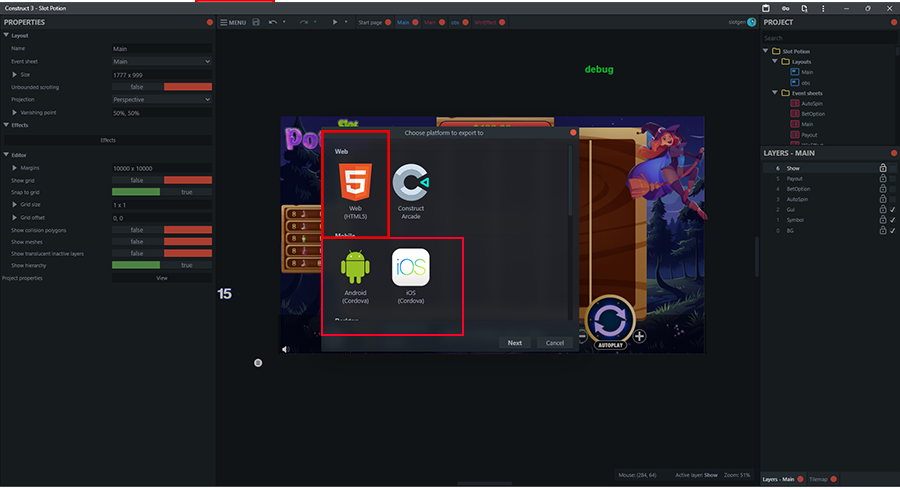Collapse the Event sheets folder
Viewport: 900px width, 489px height.
coord(775,92)
